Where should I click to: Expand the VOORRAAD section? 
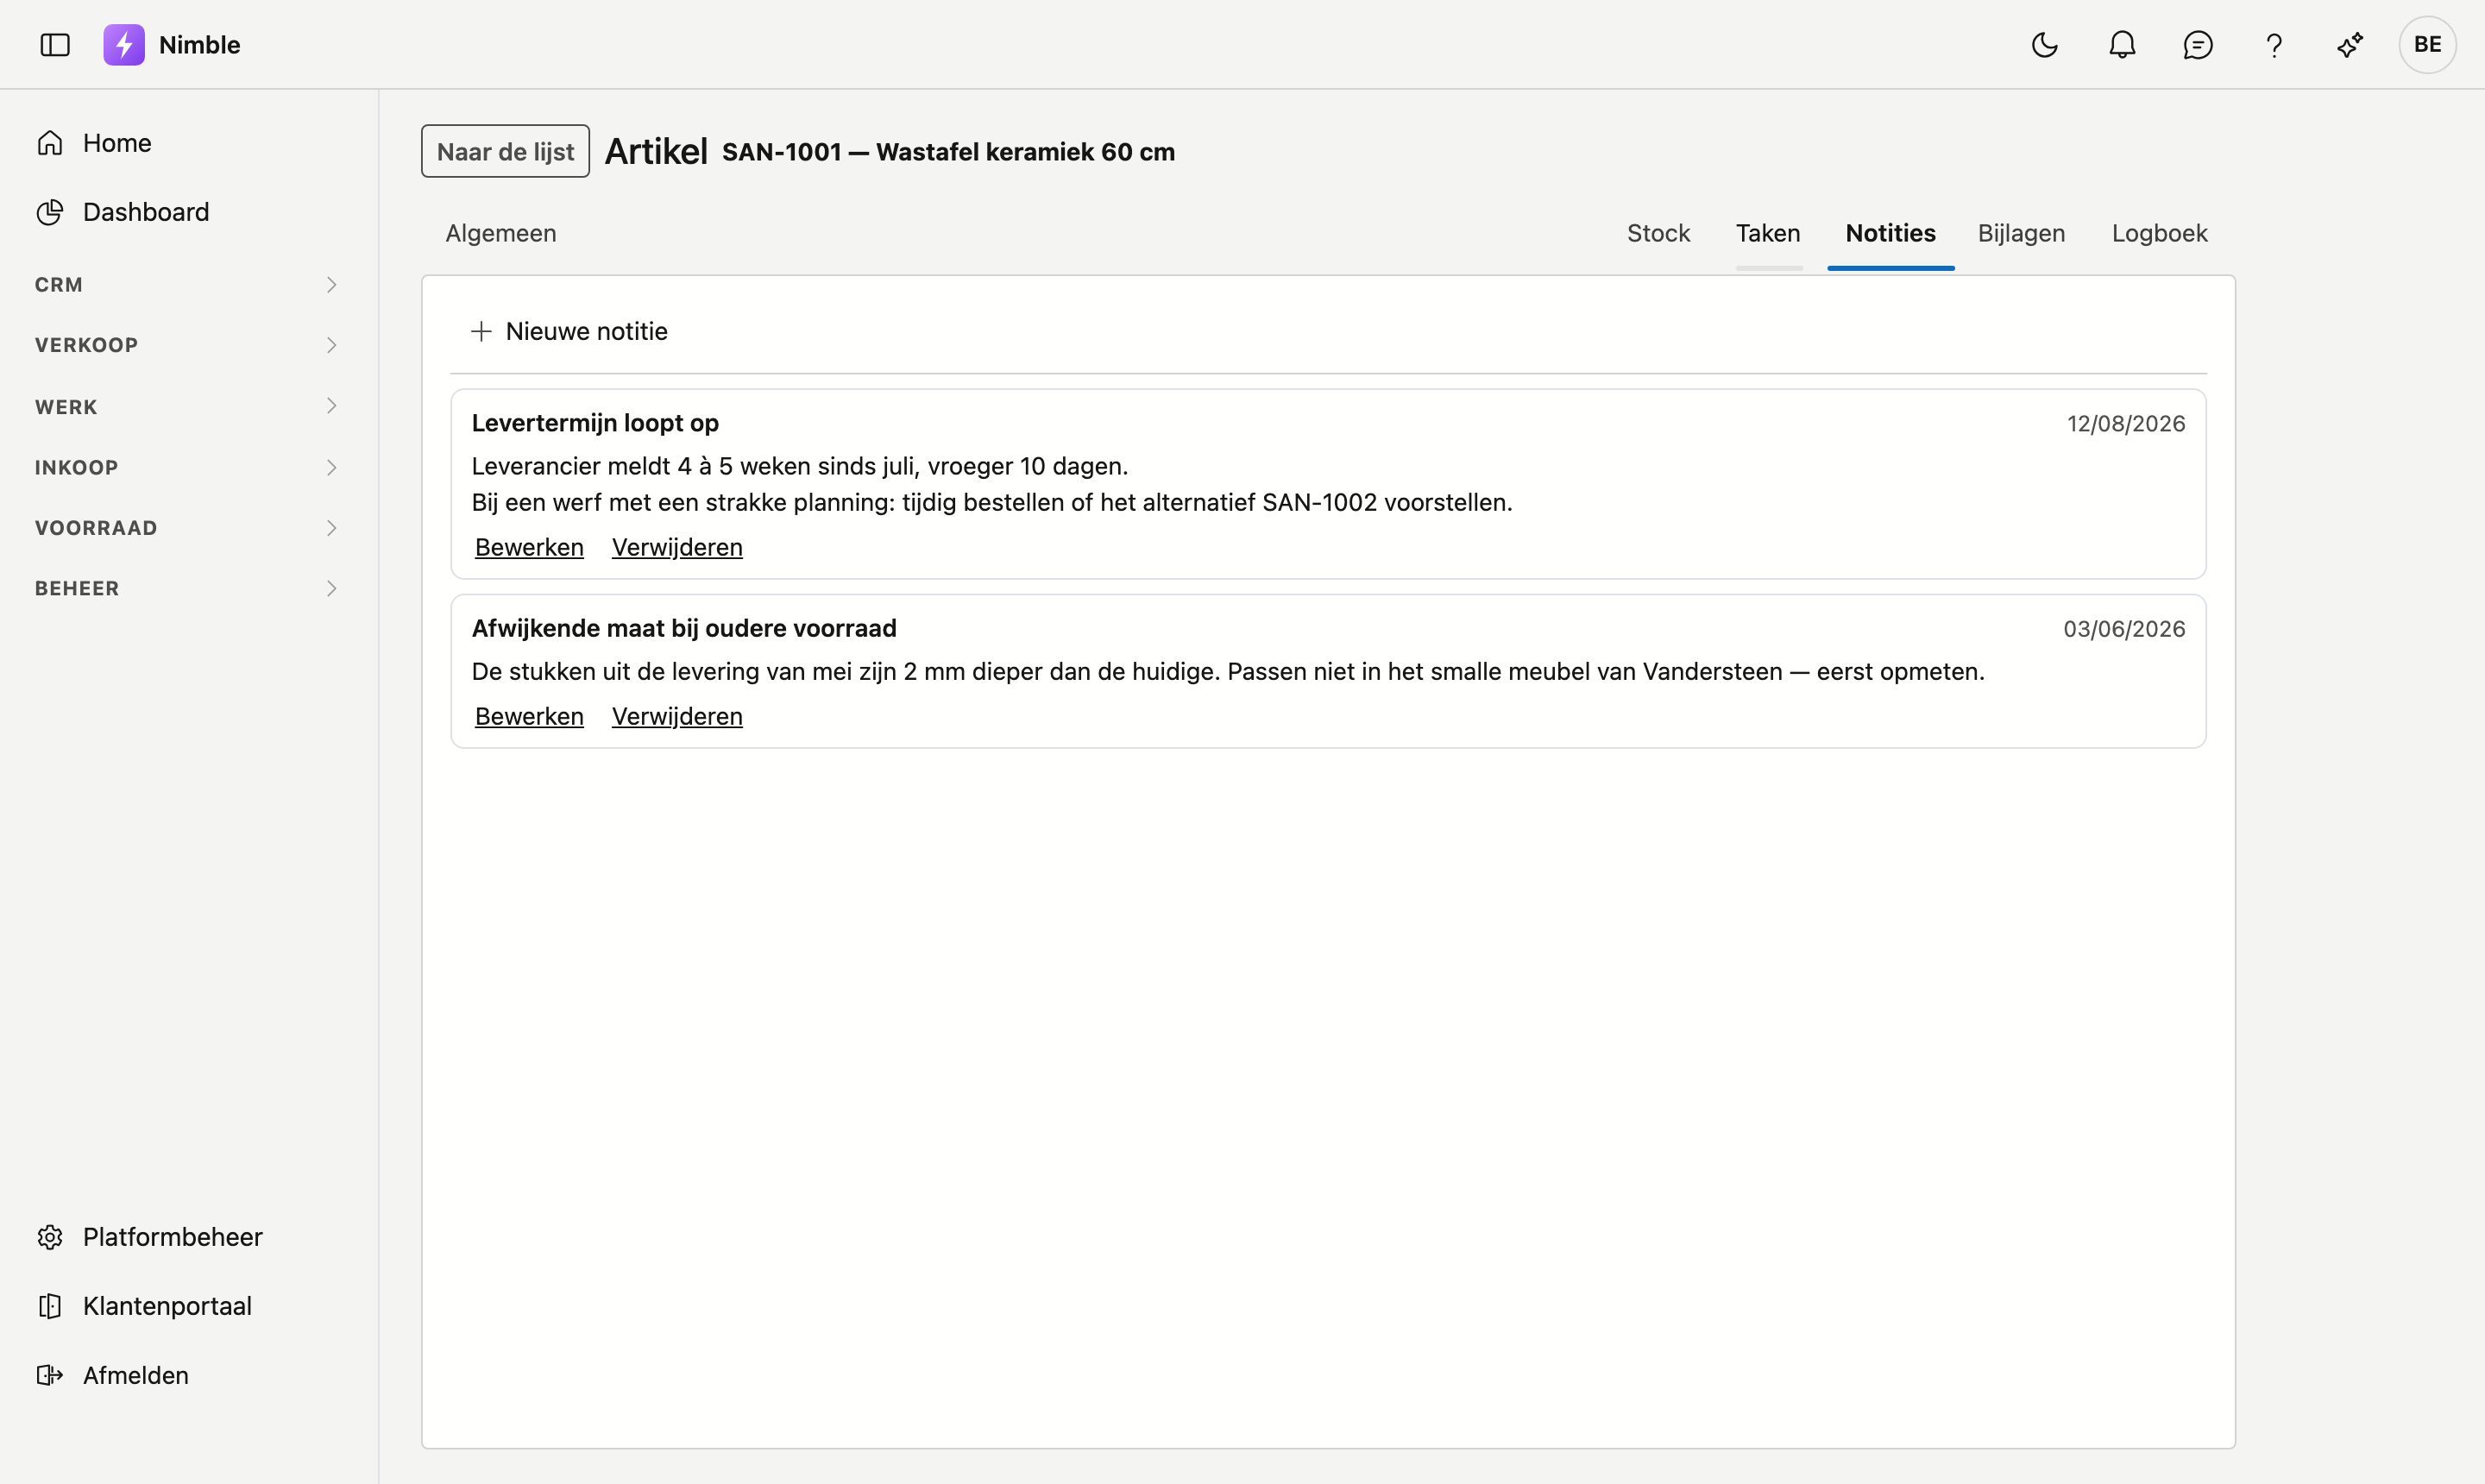click(188, 528)
